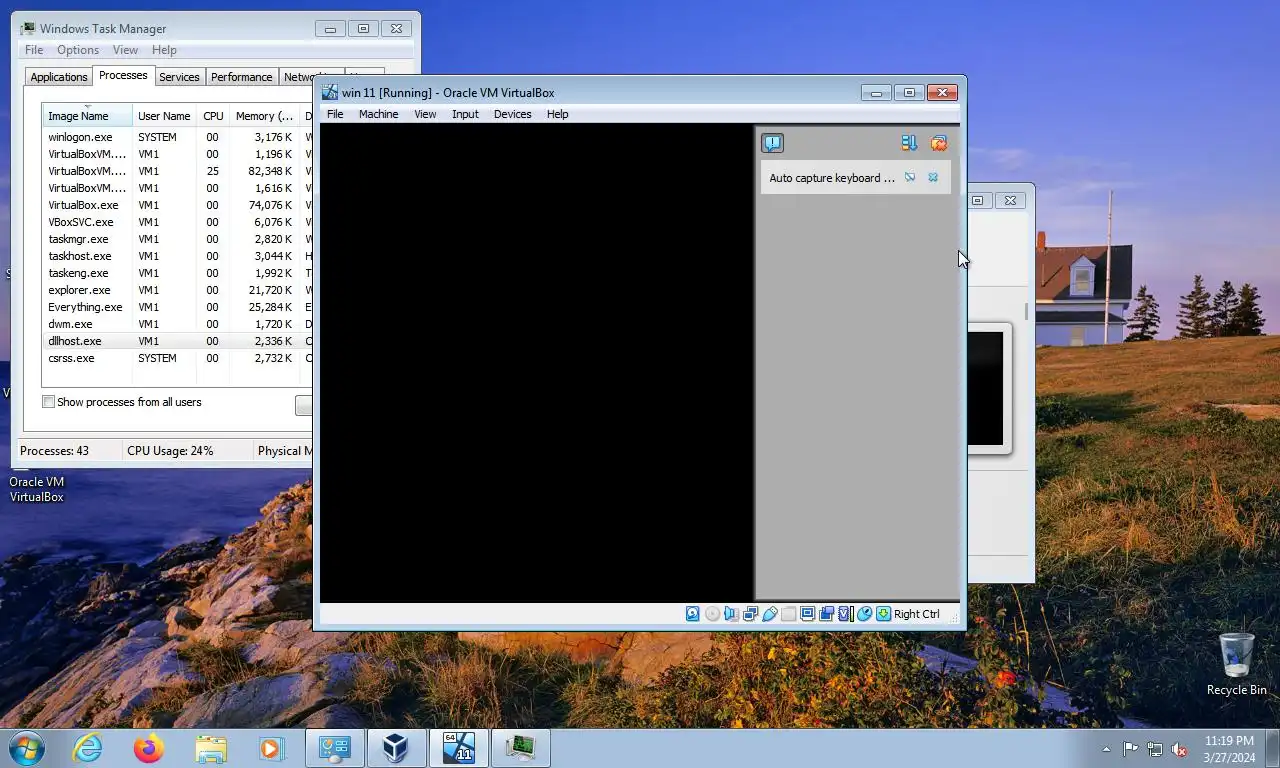The height and width of the screenshot is (768, 1280).
Task: Sort processes by the Image Name column header
Action: point(87,115)
